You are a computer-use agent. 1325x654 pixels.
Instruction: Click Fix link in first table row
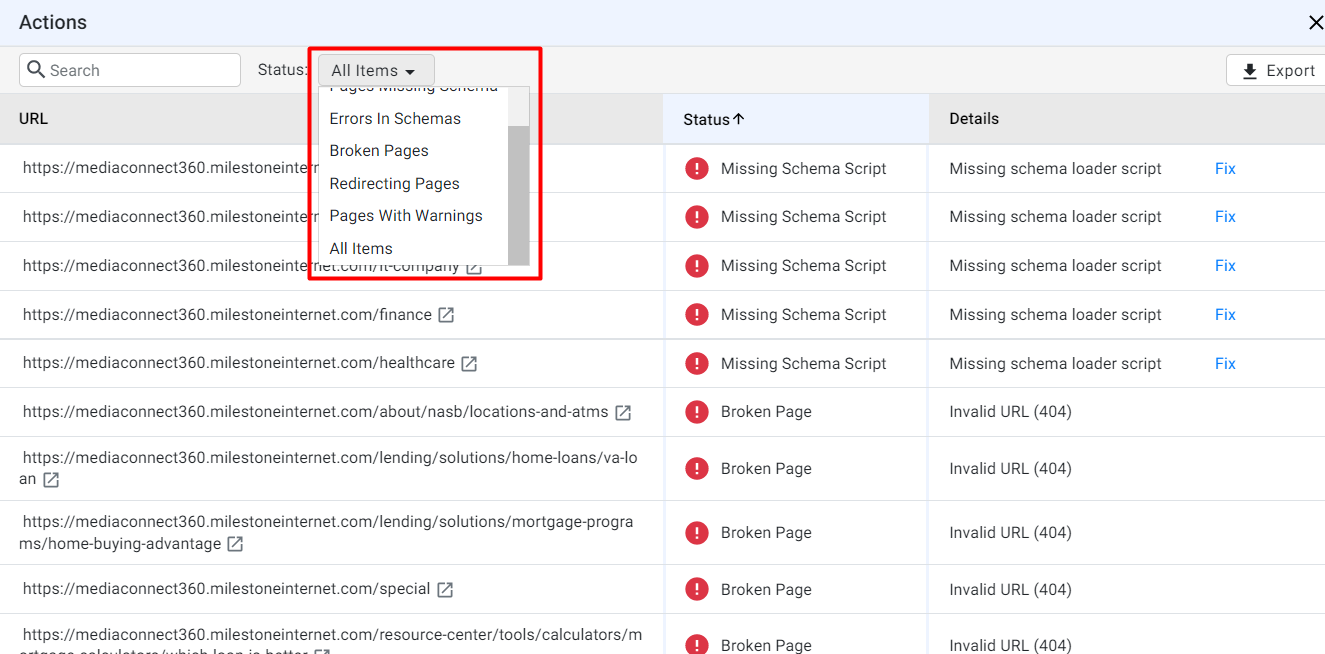tap(1225, 168)
